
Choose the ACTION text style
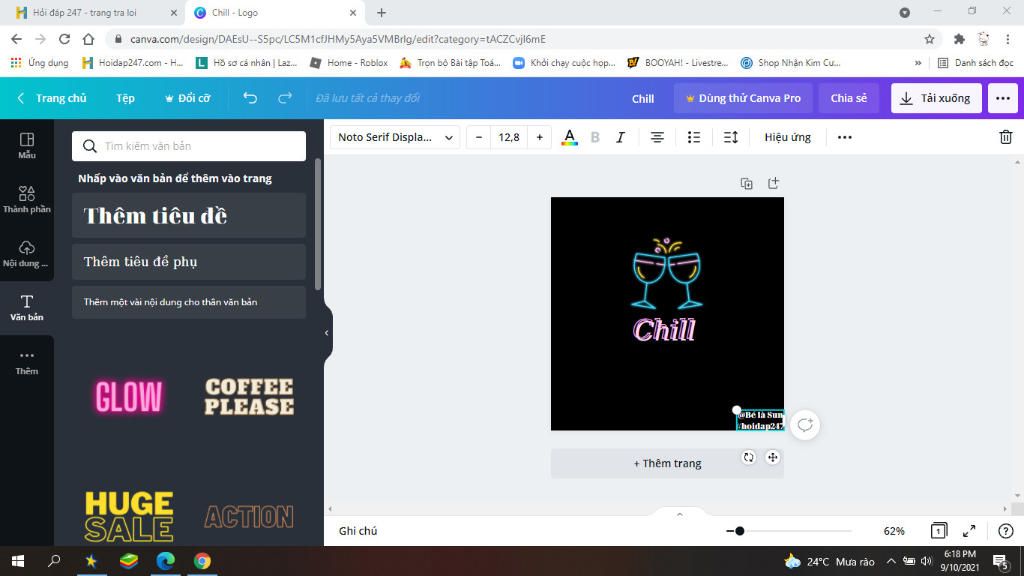point(249,517)
